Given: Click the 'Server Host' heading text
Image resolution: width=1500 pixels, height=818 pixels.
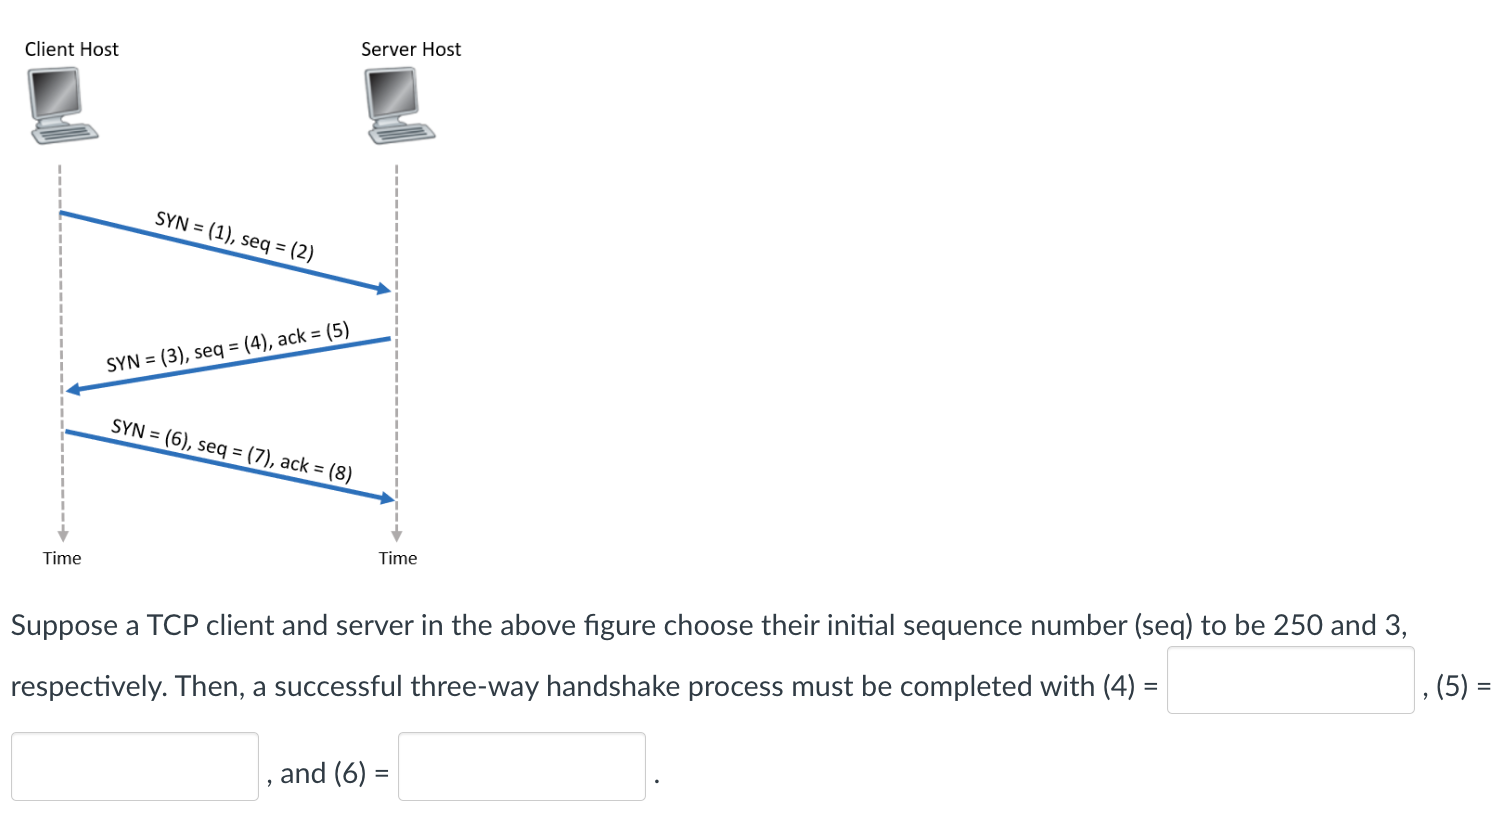Looking at the screenshot, I should pos(410,48).
